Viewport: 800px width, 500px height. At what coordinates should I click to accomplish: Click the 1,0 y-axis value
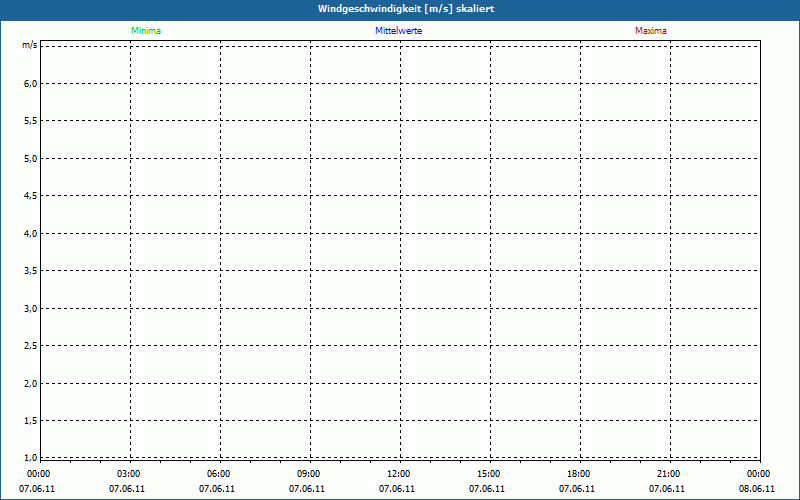[x=31, y=457]
